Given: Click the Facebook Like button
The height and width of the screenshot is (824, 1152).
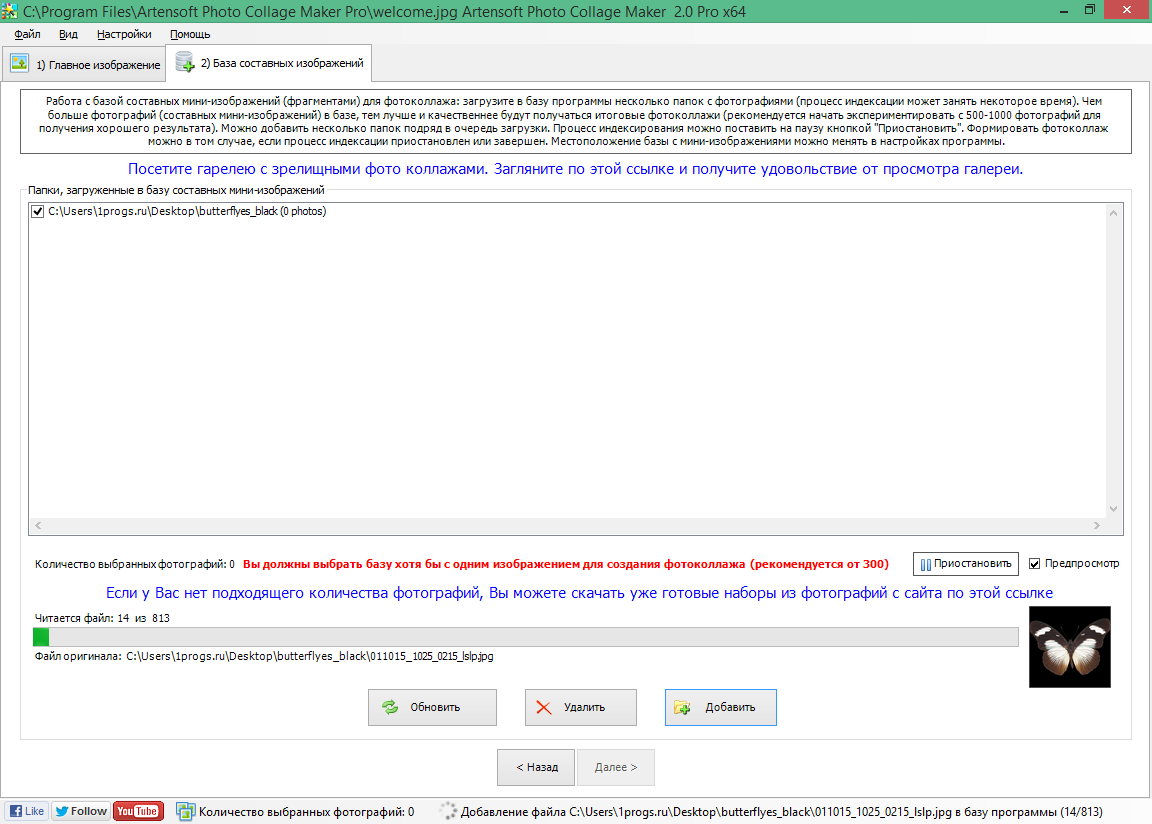Looking at the screenshot, I should (26, 812).
